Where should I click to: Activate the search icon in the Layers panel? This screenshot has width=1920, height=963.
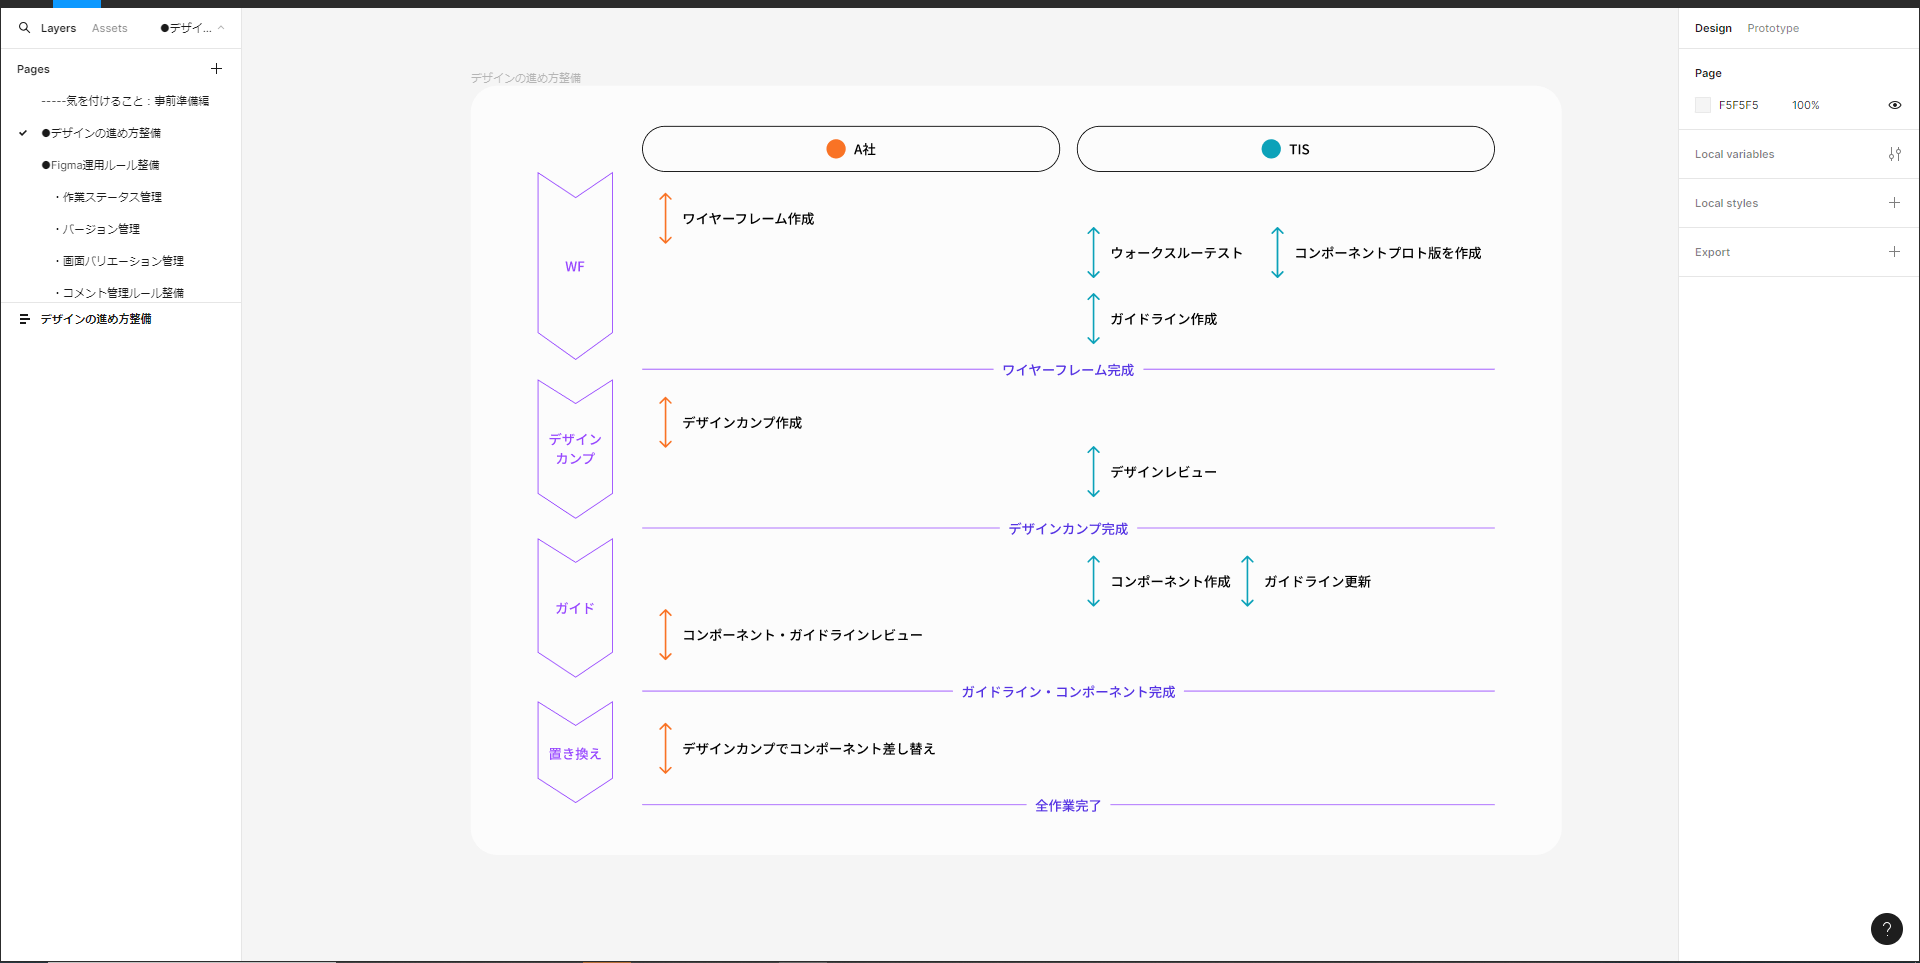click(x=23, y=28)
